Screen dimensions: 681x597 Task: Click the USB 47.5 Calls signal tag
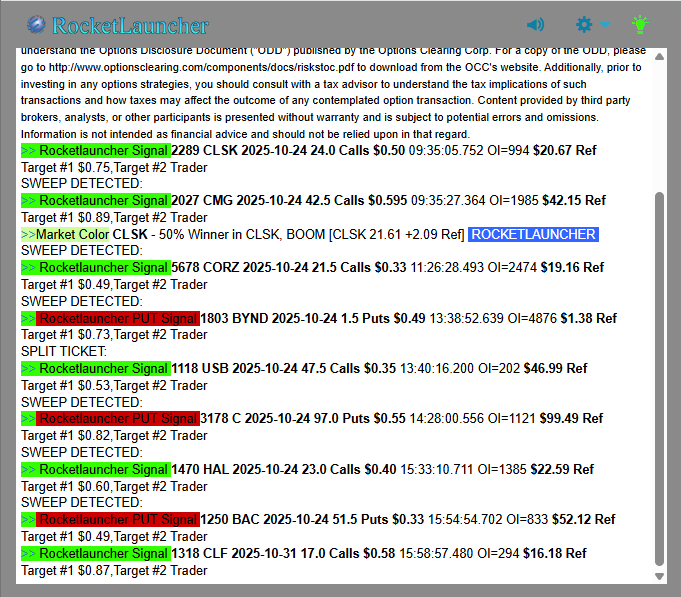[x=96, y=368]
